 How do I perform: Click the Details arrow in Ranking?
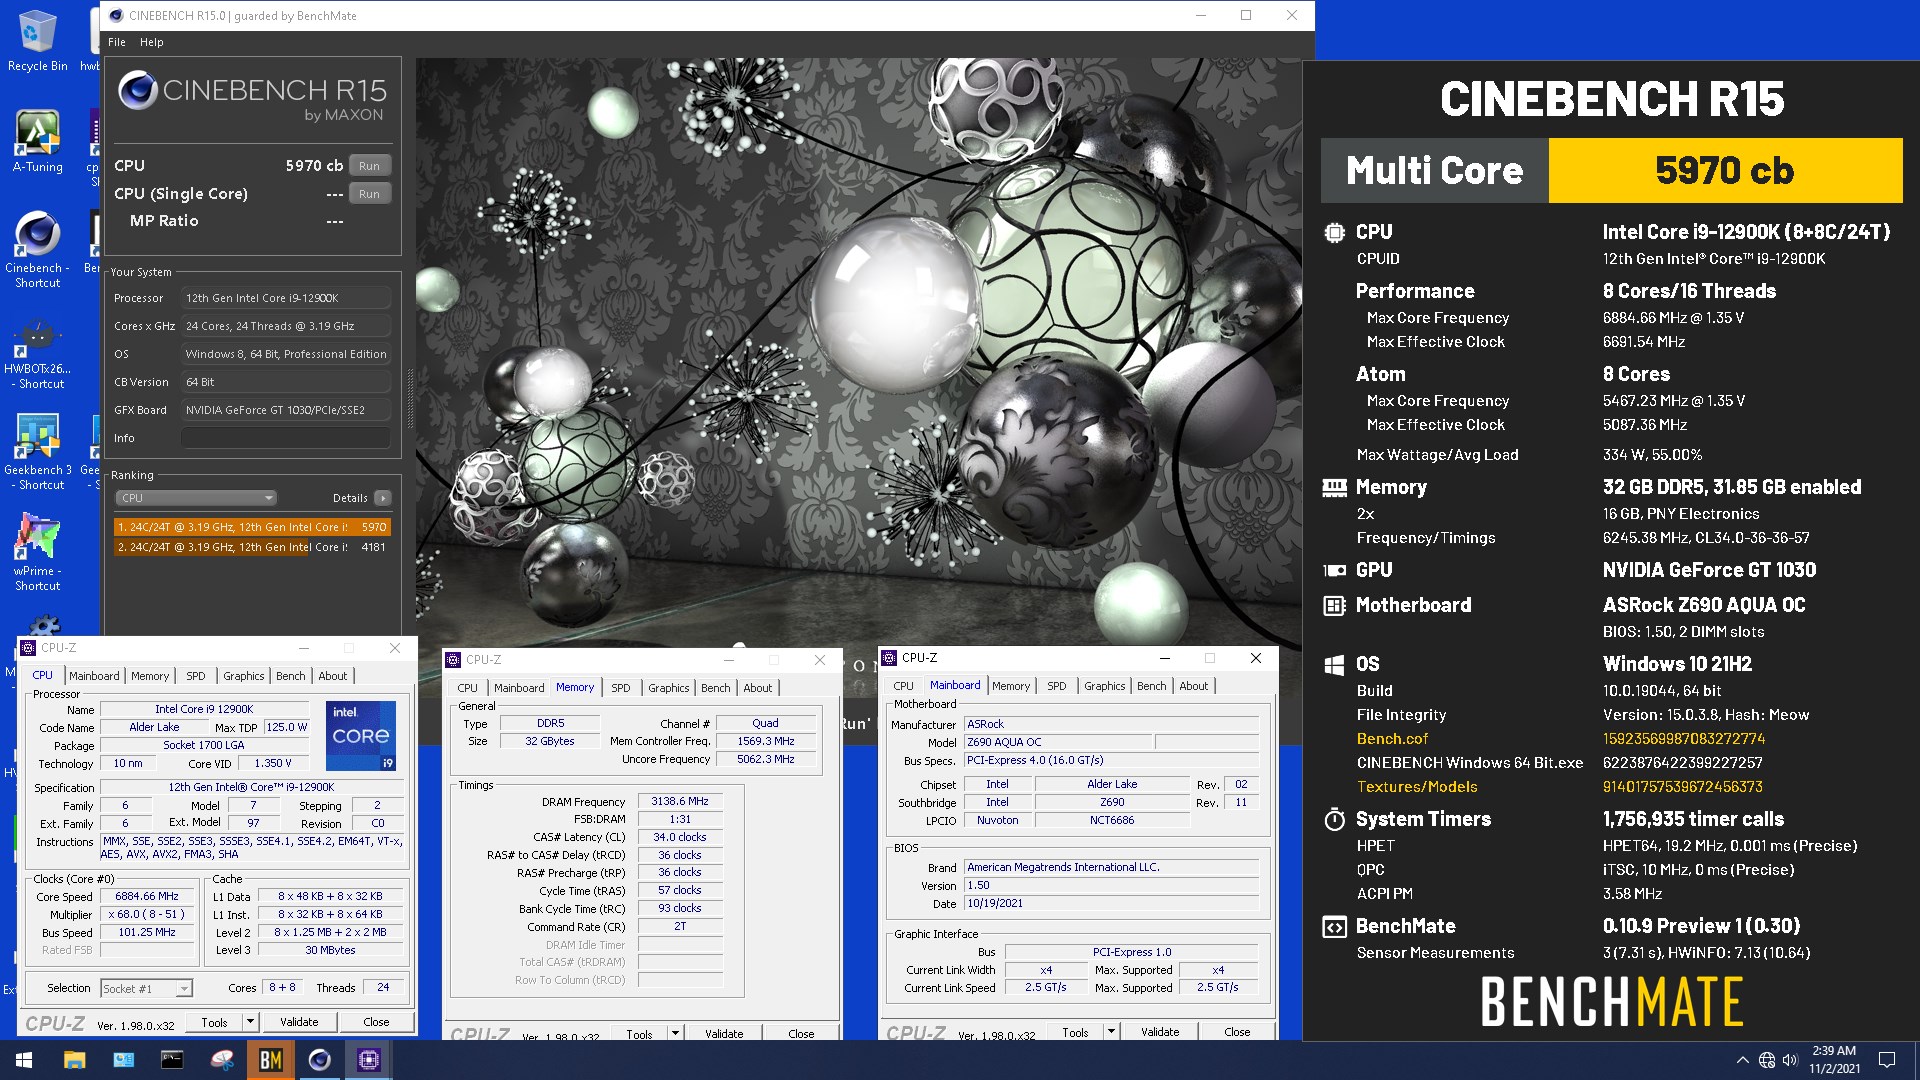(x=383, y=498)
